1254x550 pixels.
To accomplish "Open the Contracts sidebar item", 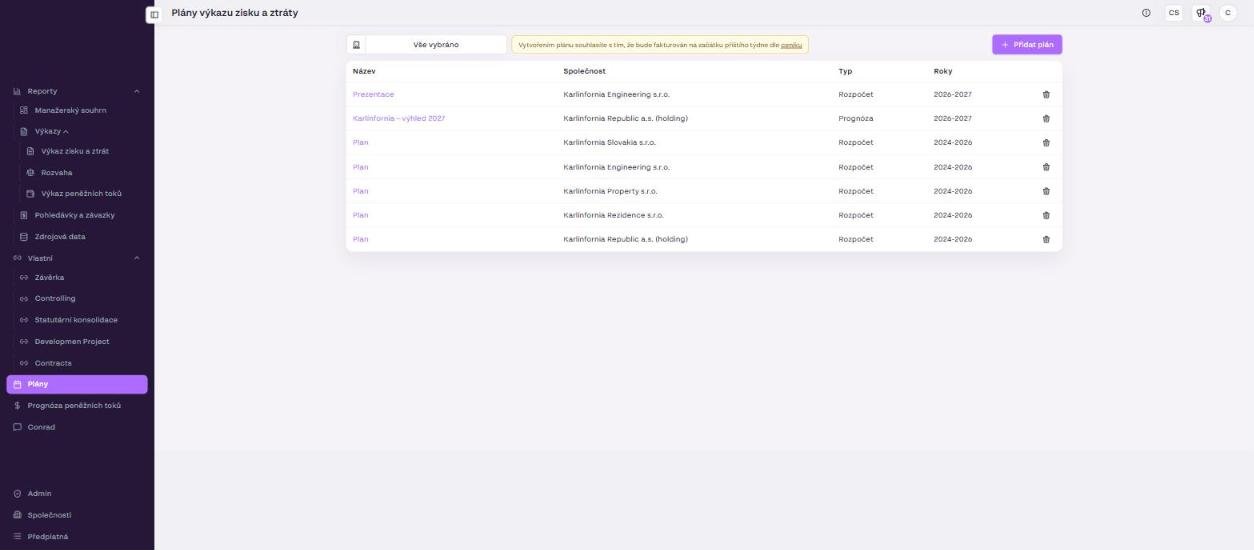I will point(53,363).
